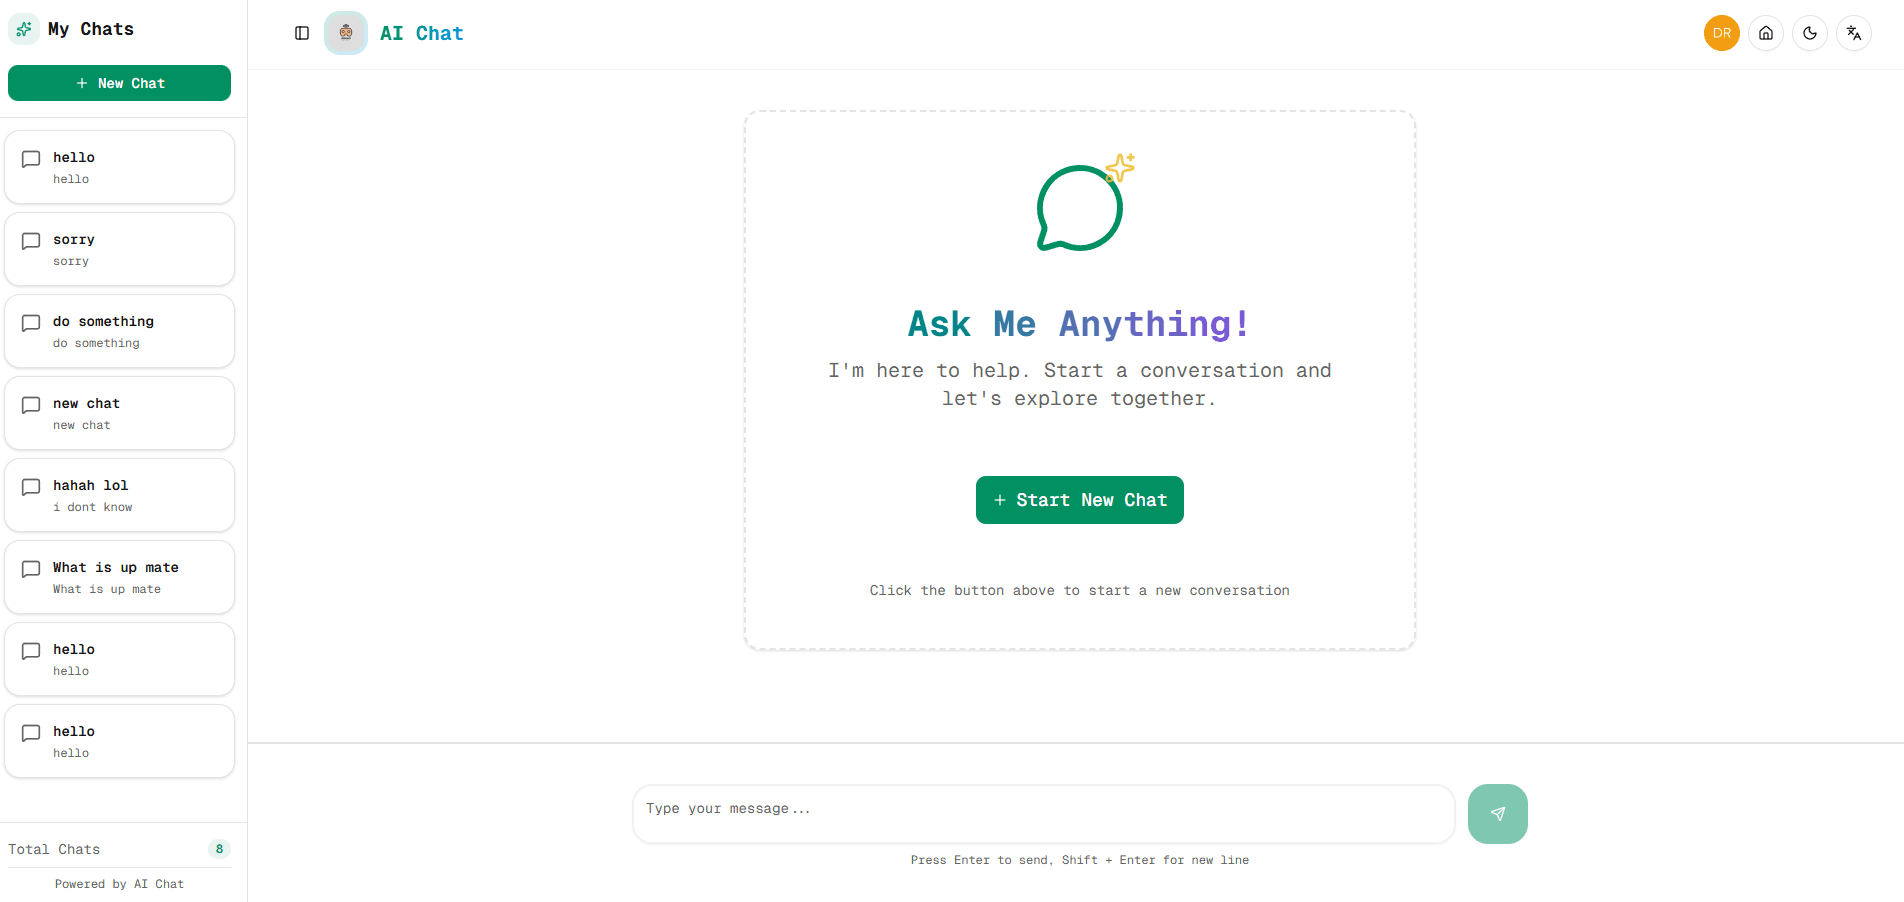Click the chat bubble illustration

[x=1080, y=206]
